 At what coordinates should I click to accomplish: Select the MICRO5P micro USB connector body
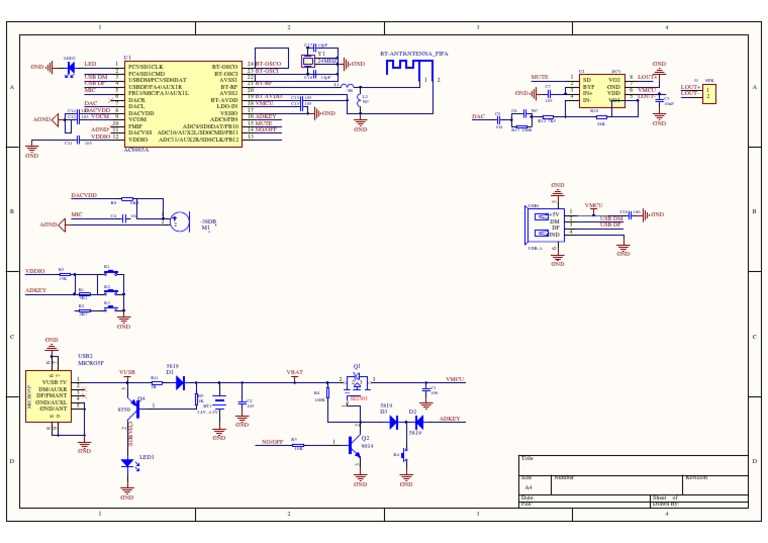(x=48, y=396)
